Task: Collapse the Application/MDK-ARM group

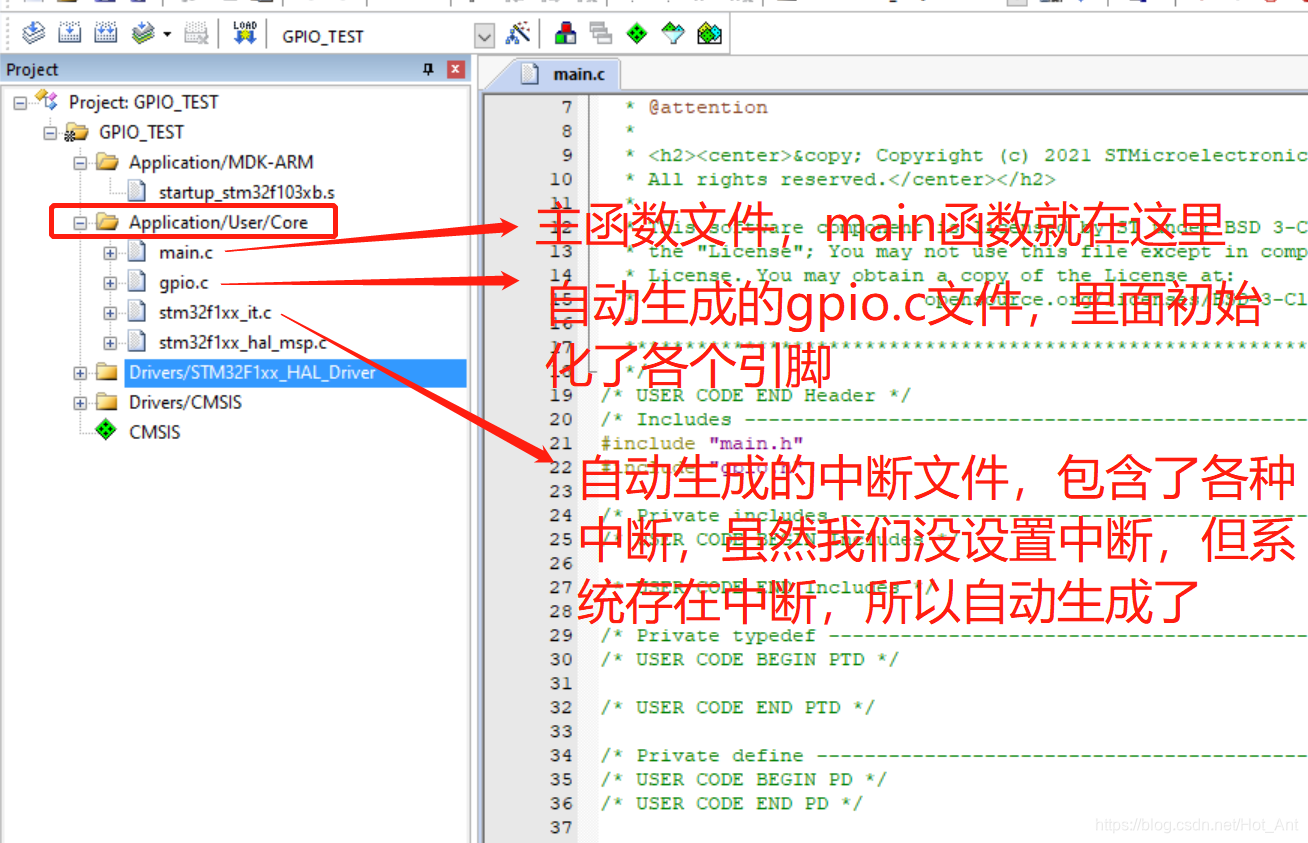Action: (80, 162)
